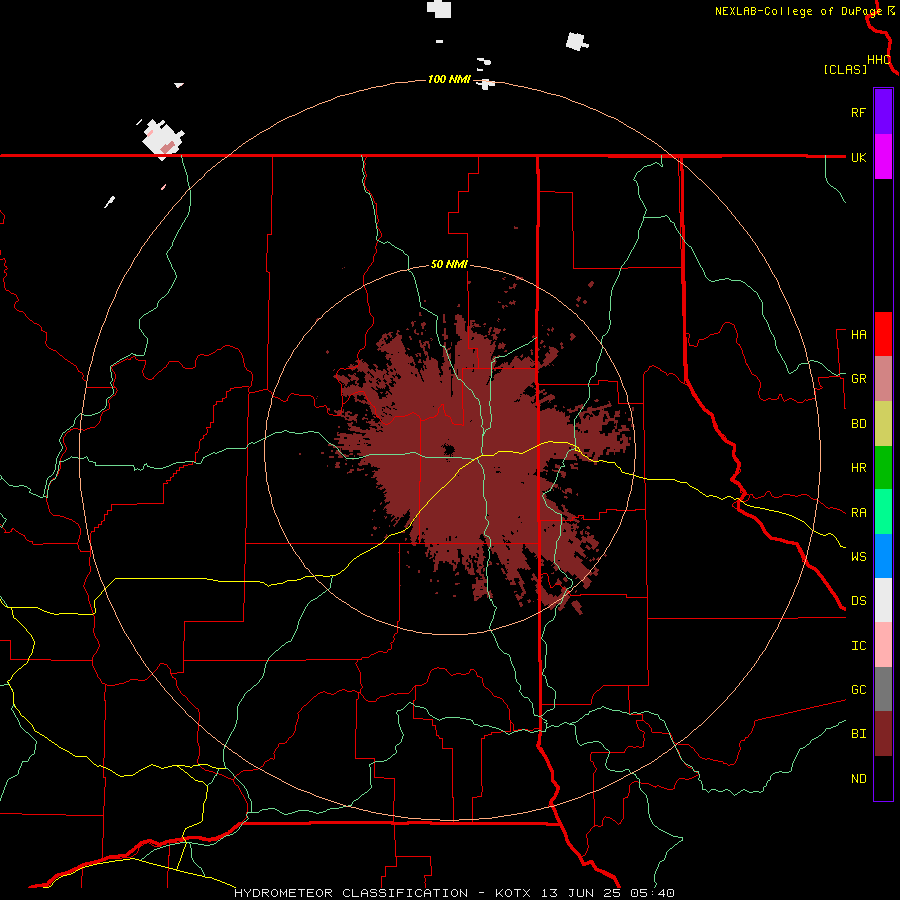Select the 'HR' legend label

pyautogui.click(x=858, y=468)
